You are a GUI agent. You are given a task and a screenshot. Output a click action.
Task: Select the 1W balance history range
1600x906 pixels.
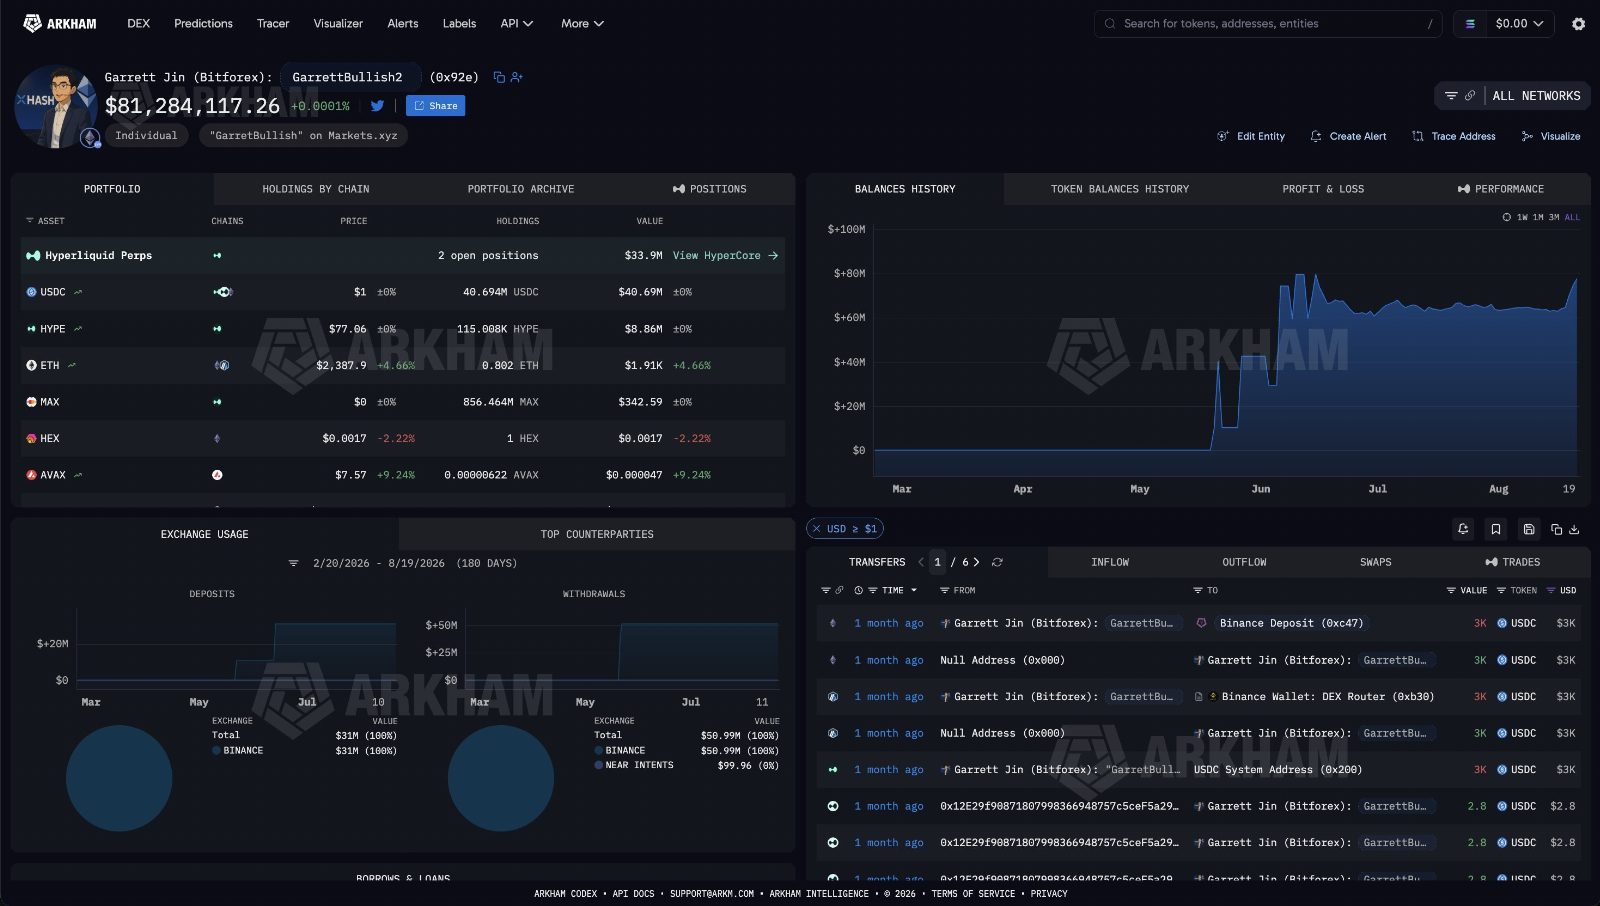click(x=1522, y=217)
